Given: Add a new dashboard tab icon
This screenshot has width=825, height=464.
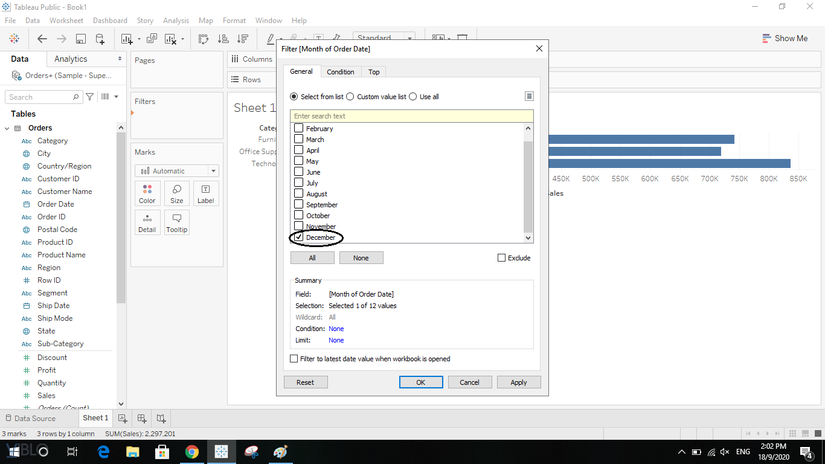Looking at the screenshot, I should (142, 418).
